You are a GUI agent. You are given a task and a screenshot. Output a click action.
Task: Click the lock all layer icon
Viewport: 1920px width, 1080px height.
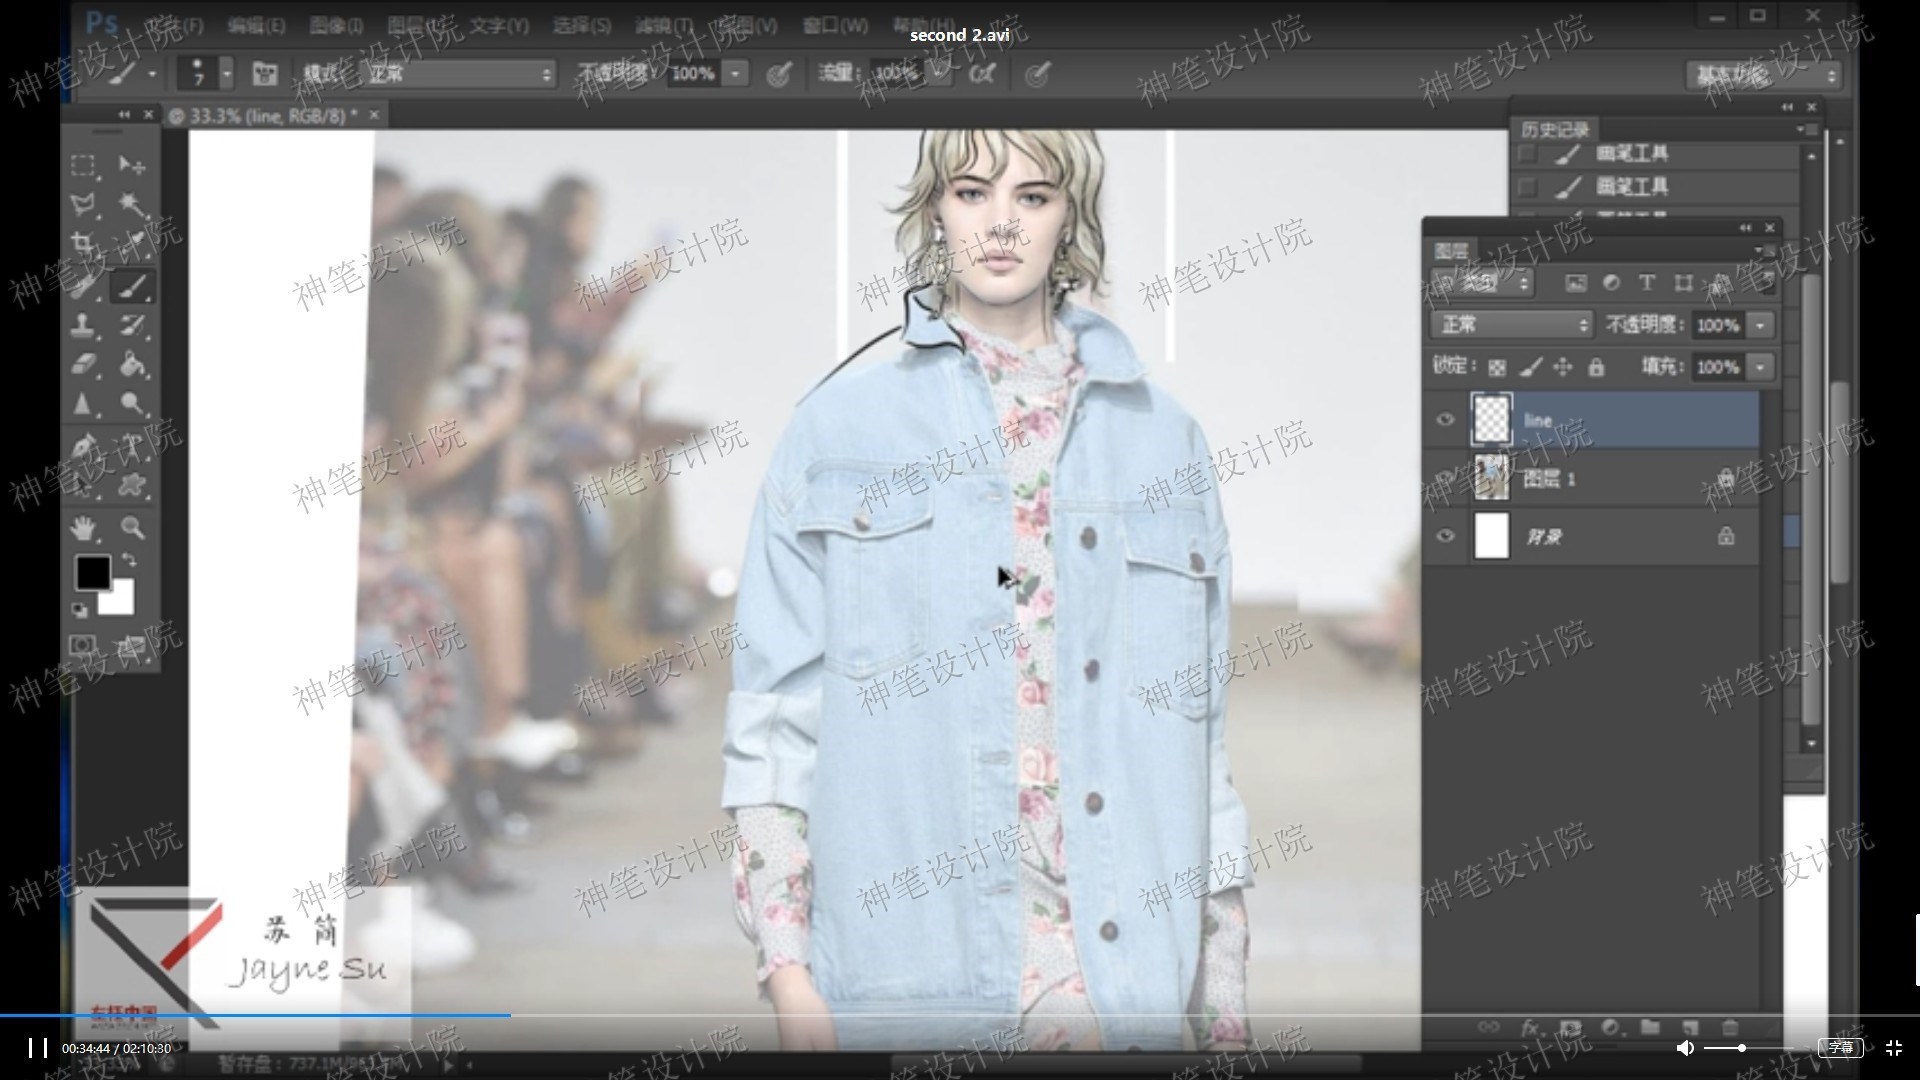[1596, 367]
